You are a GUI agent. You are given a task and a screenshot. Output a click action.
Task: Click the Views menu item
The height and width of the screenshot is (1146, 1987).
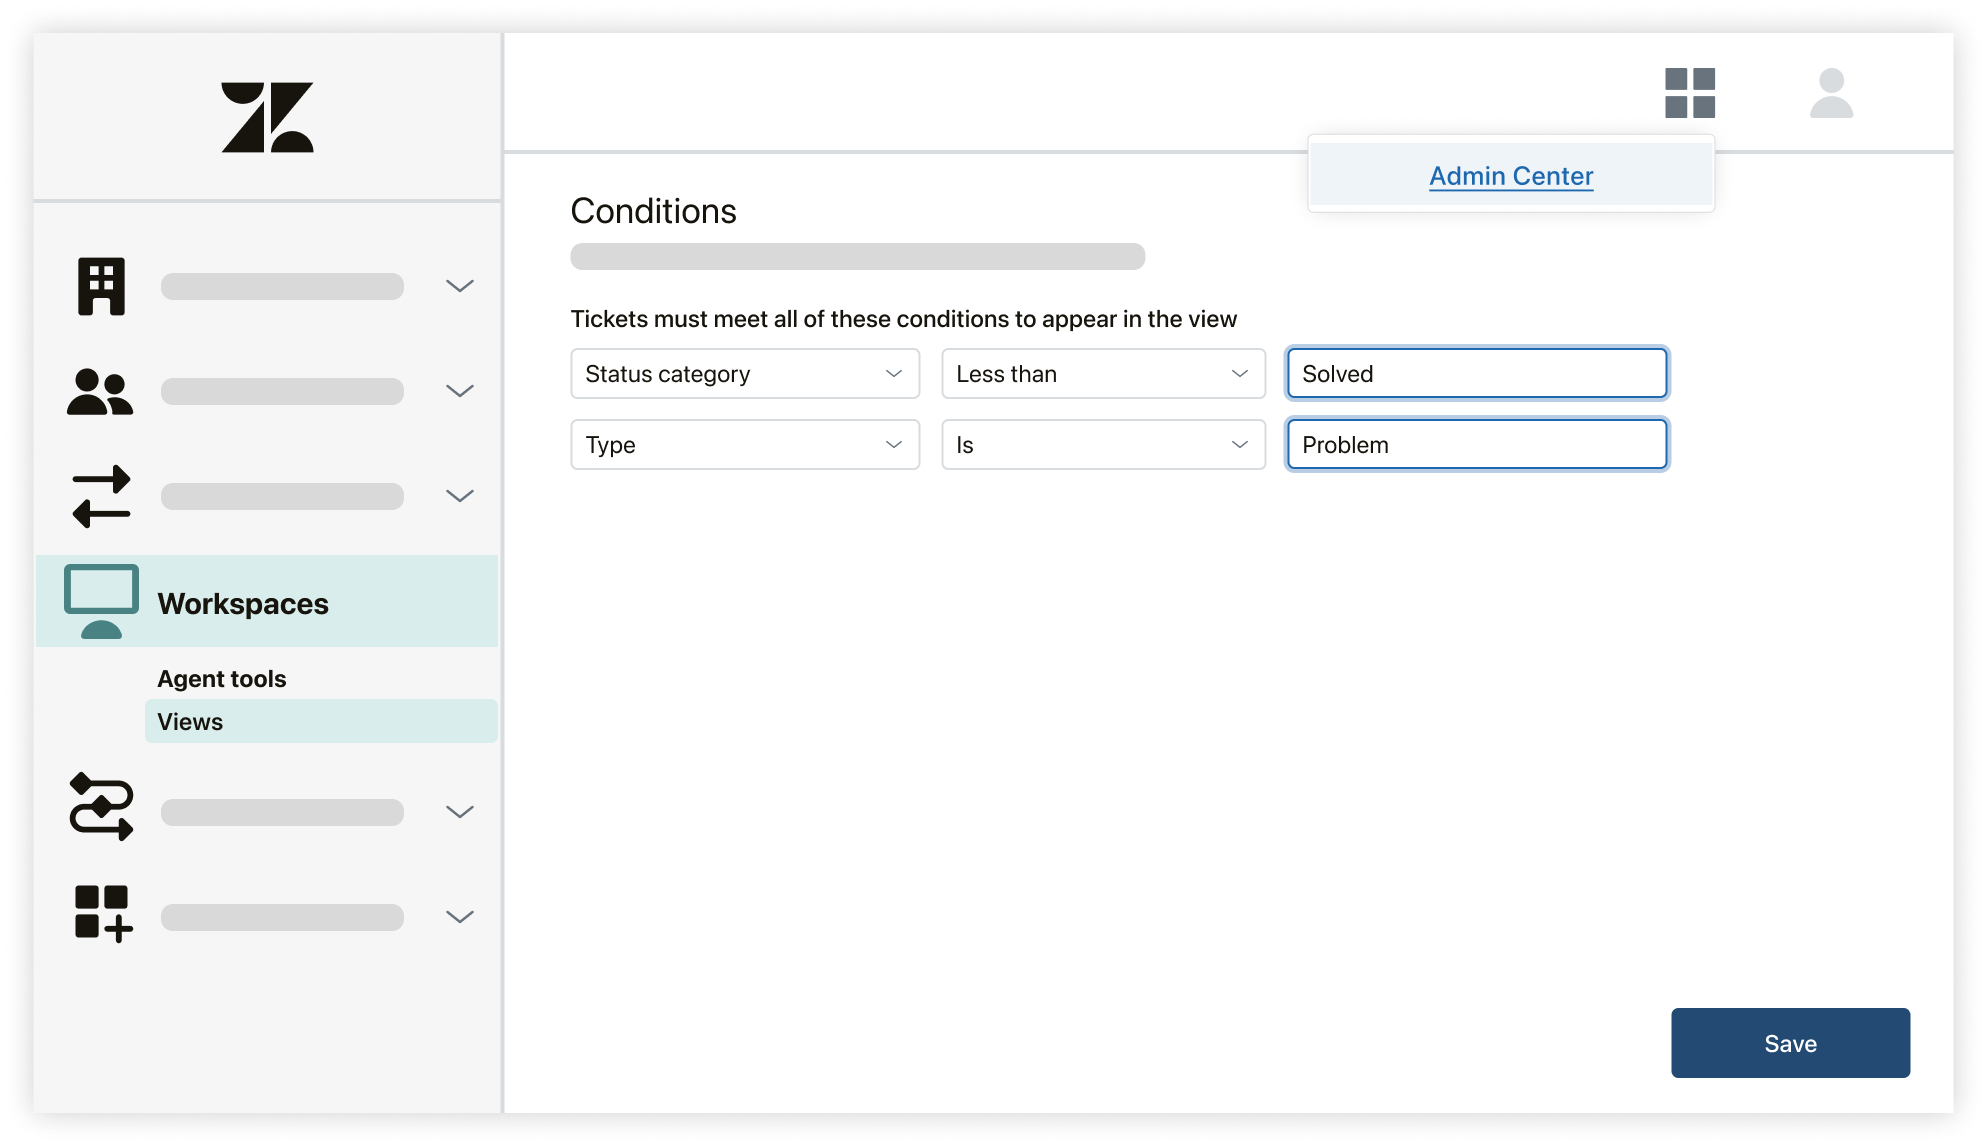pos(190,722)
